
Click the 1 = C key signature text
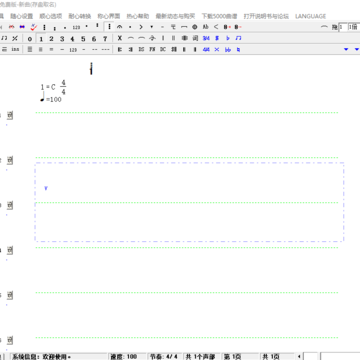(x=48, y=87)
